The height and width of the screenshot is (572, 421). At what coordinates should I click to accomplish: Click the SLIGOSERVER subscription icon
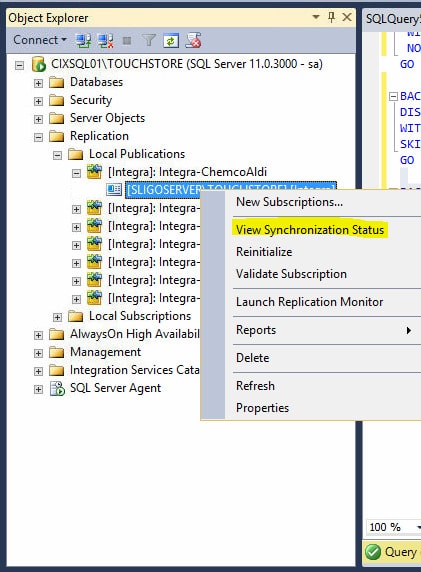coord(114,189)
